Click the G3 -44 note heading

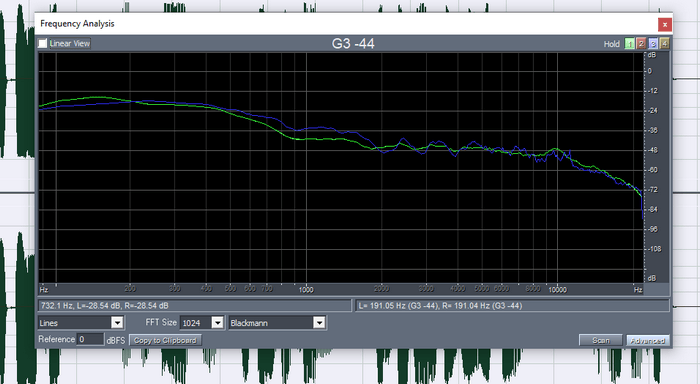tap(353, 43)
